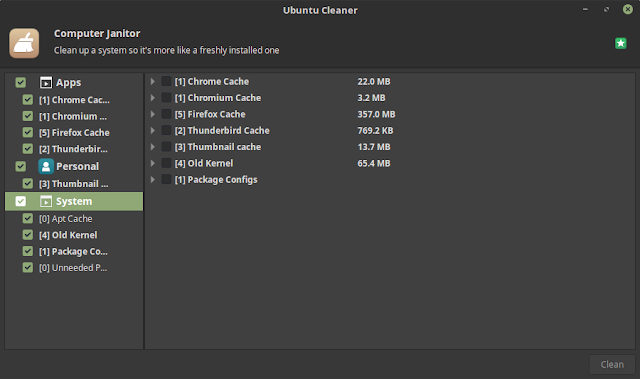Viewport: 640px width, 379px height.
Task: Check the Firefox Cache result checkbox
Action: pyautogui.click(x=166, y=114)
